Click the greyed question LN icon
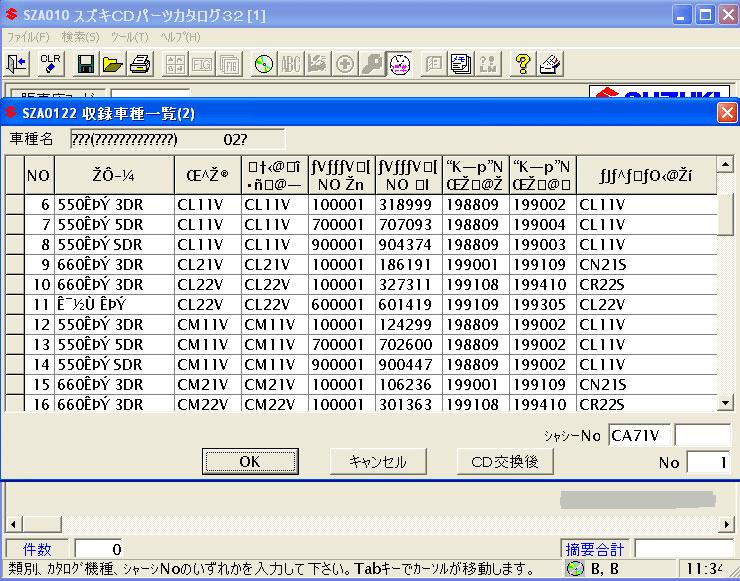The image size is (740, 581). coord(488,63)
